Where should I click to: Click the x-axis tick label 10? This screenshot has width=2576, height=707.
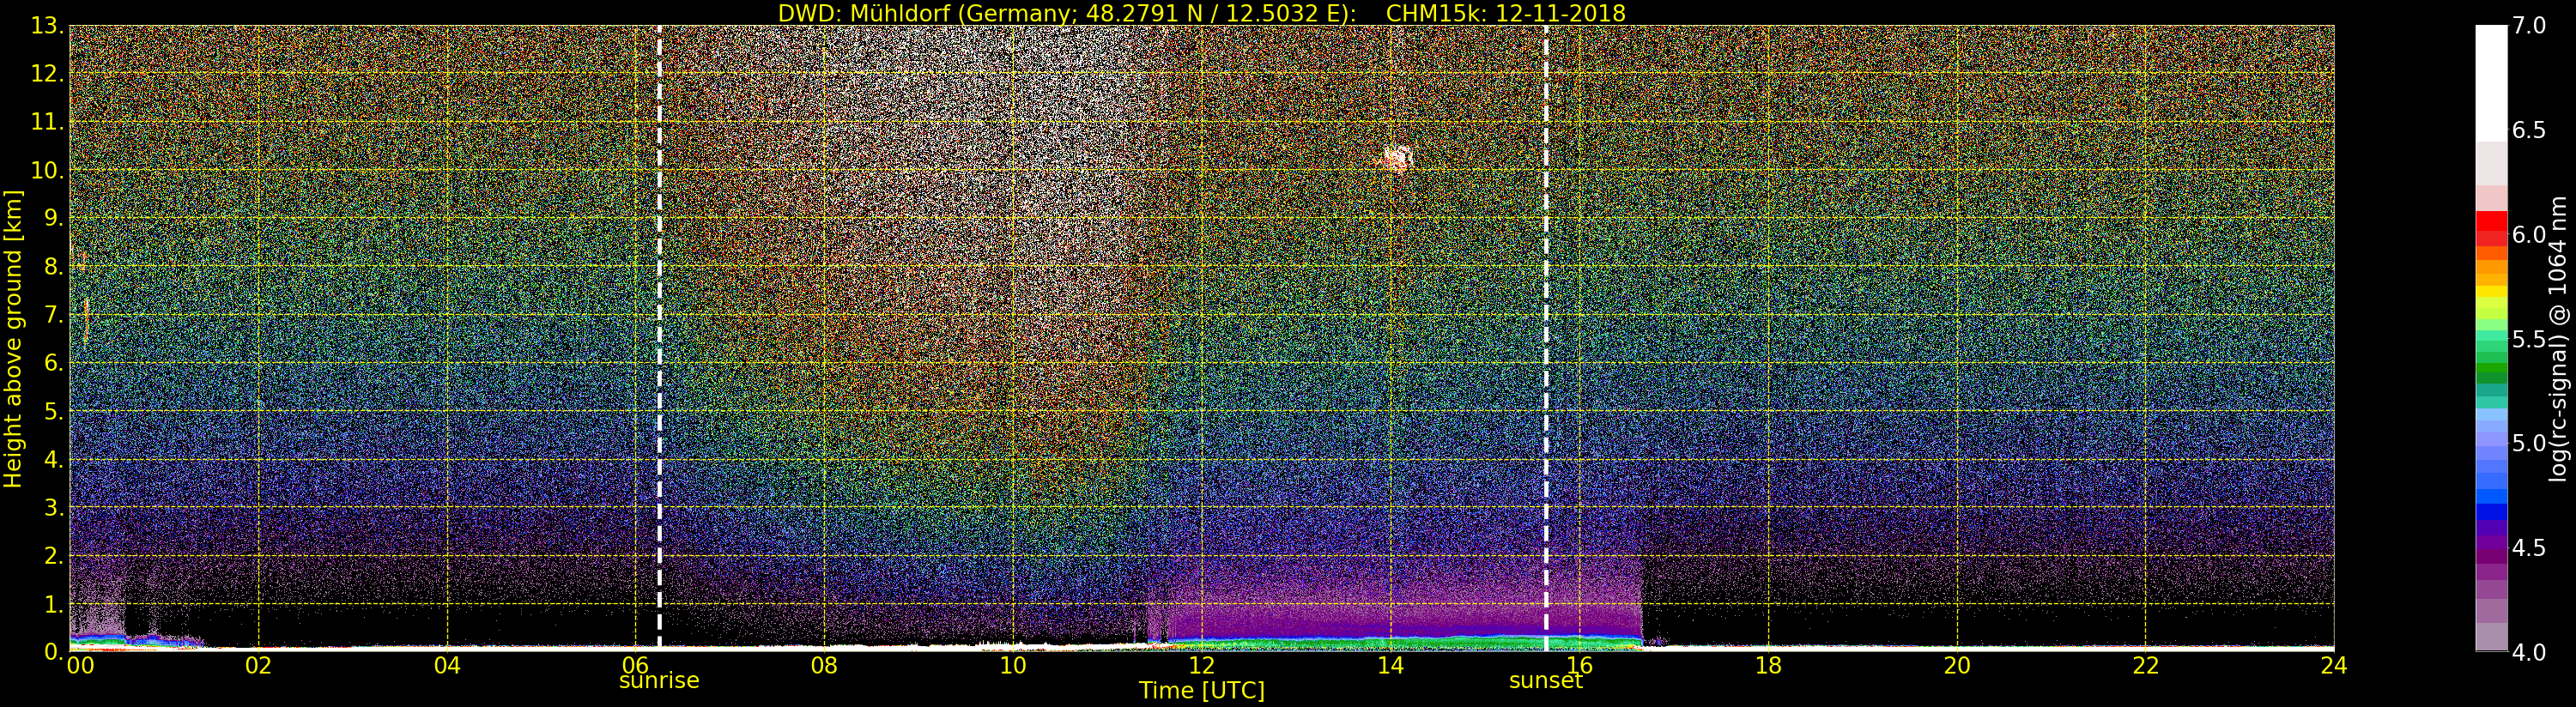click(x=1013, y=666)
